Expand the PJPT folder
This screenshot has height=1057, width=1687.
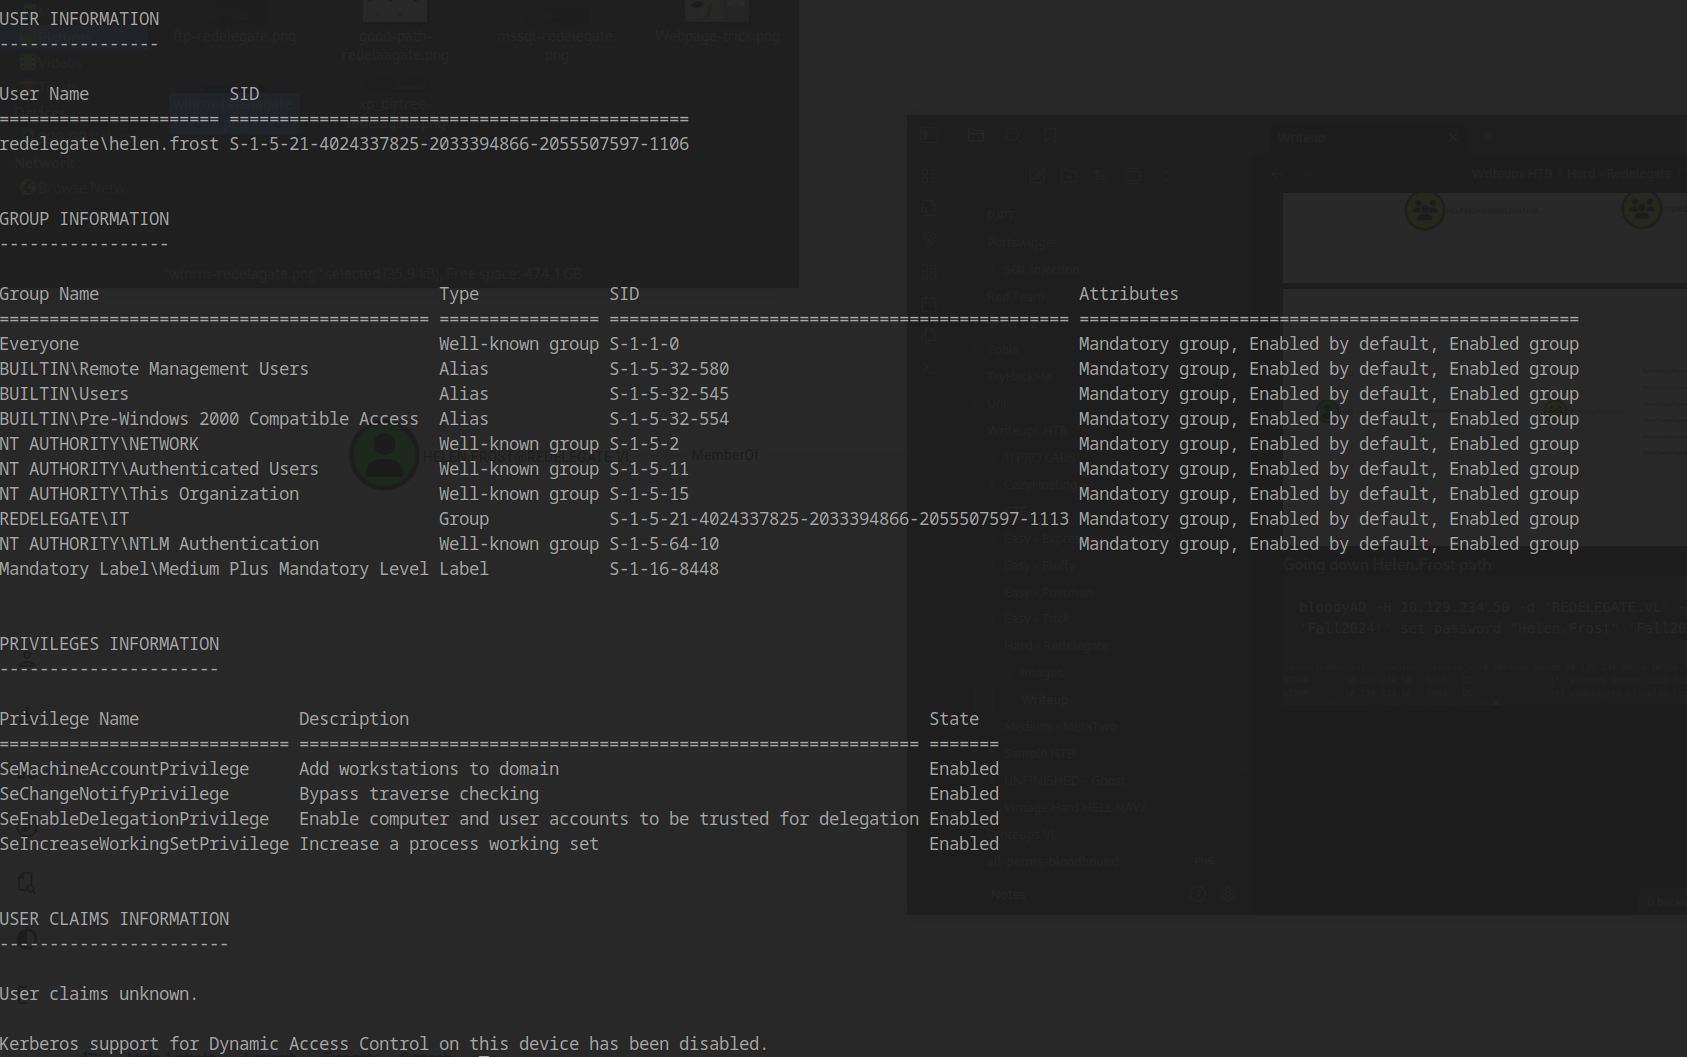(x=1001, y=215)
